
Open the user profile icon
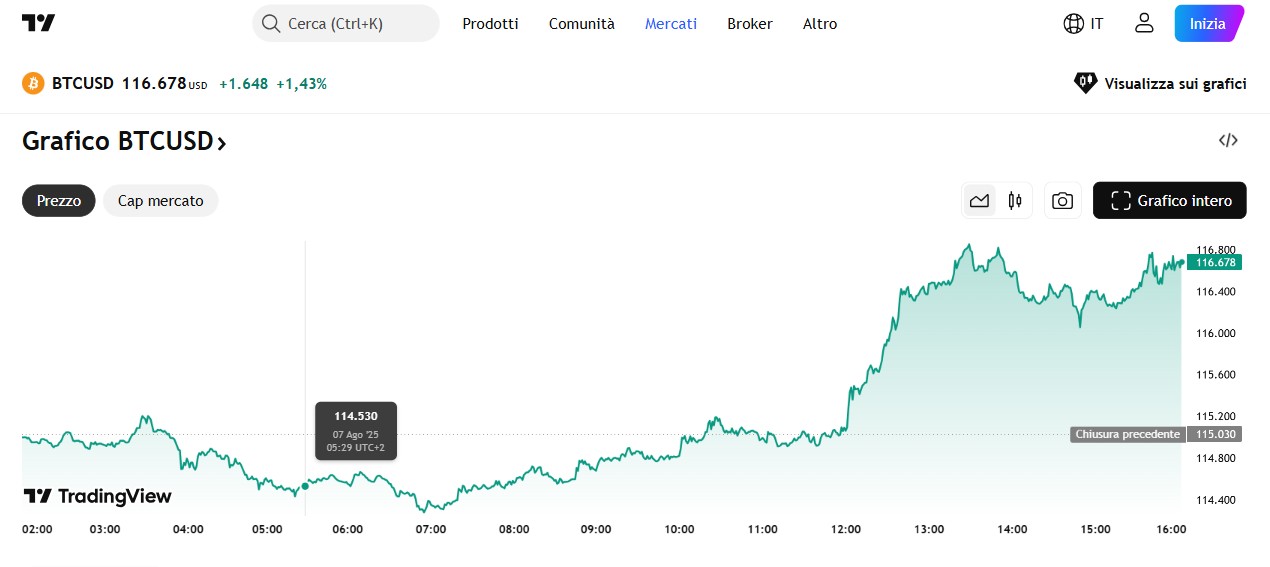tap(1144, 23)
